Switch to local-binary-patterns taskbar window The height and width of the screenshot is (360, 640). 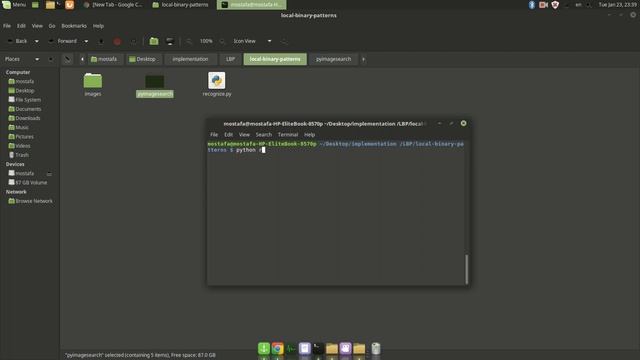click(x=181, y=5)
